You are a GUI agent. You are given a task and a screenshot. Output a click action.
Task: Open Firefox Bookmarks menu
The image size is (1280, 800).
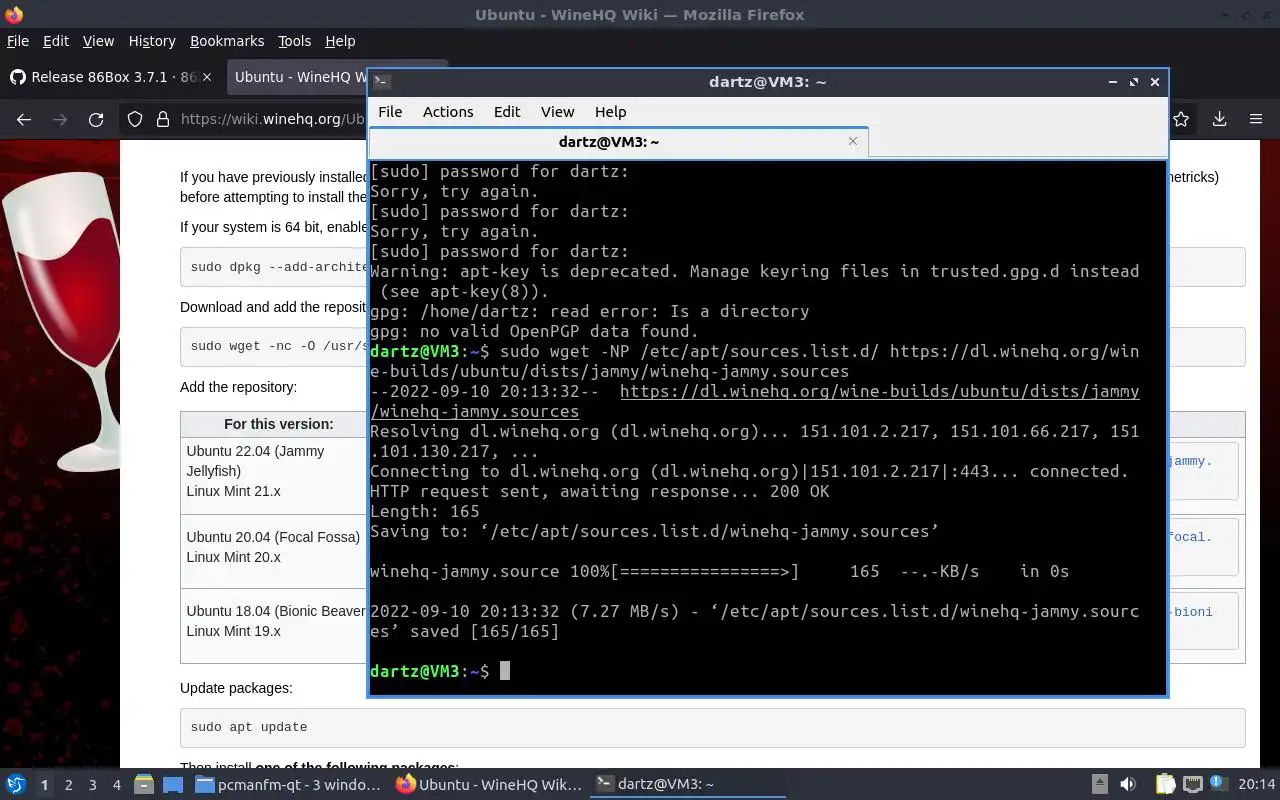[227, 41]
